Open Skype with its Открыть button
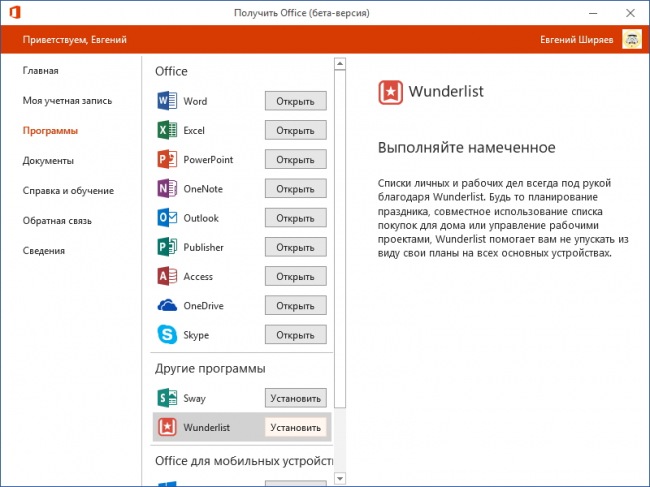The image size is (650, 487). pyautogui.click(x=296, y=335)
